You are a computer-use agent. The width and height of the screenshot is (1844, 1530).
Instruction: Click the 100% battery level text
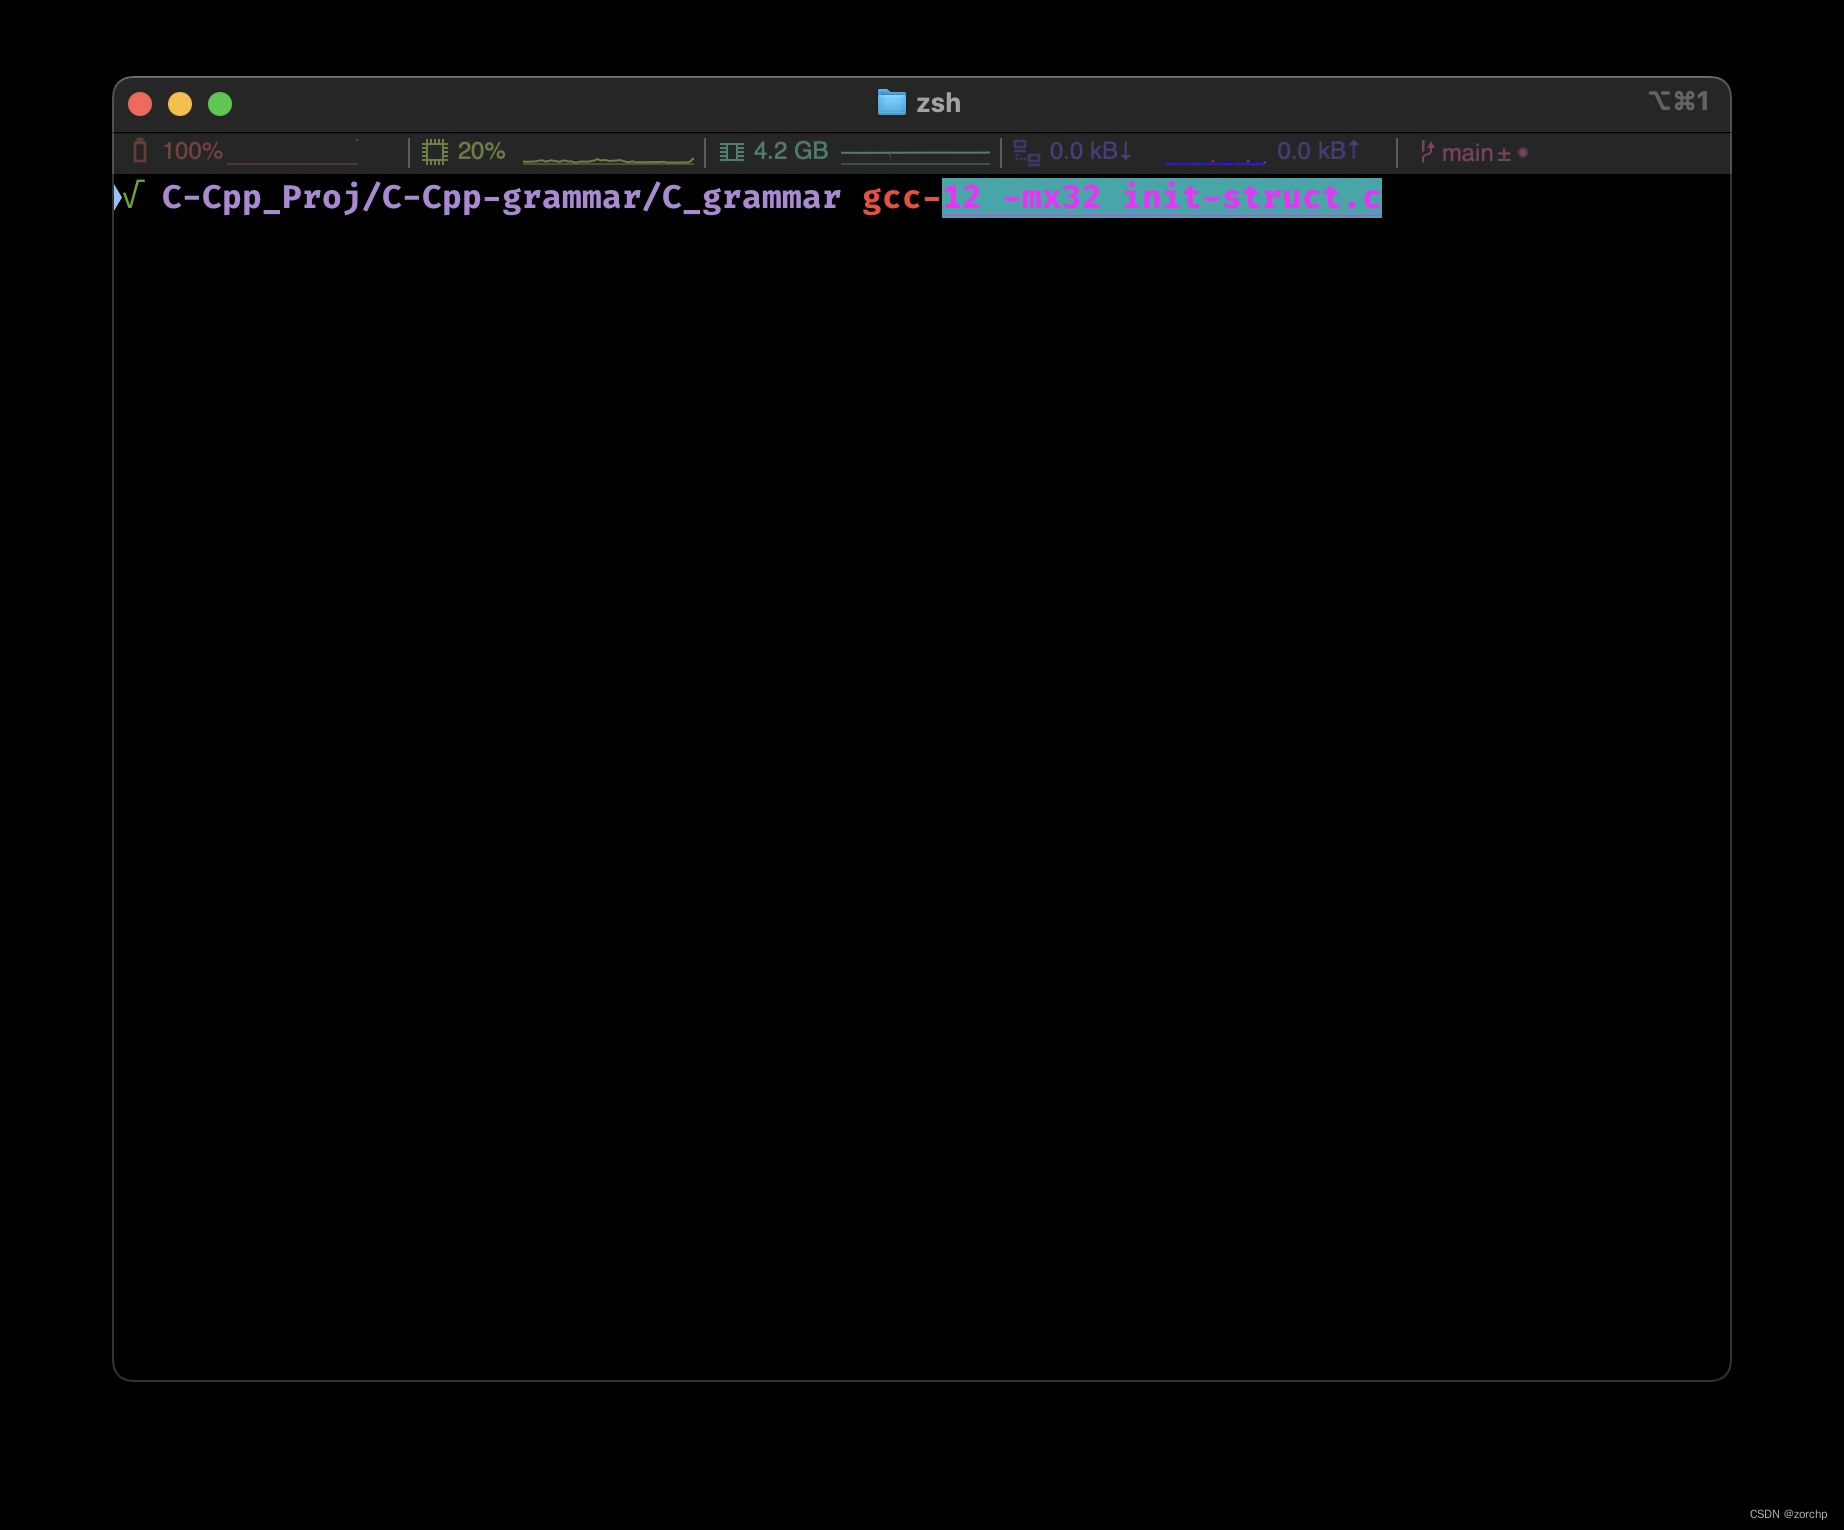[x=193, y=151]
